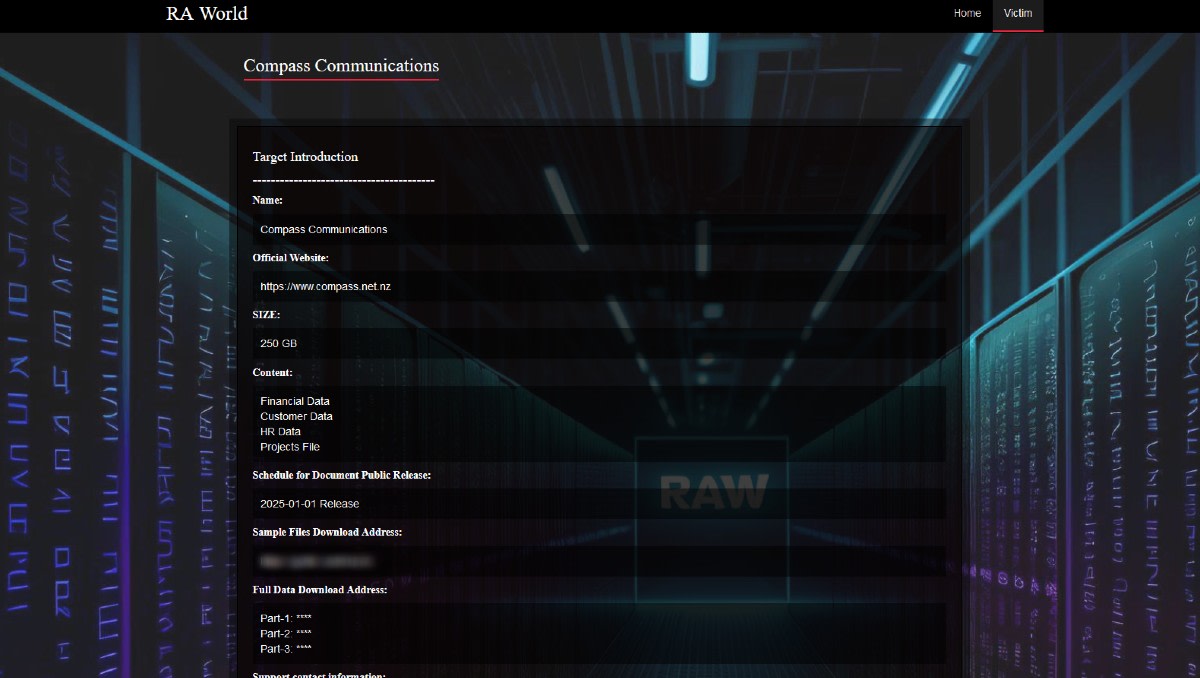Screen dimensions: 1200x678
Task: Click the https://www.compass.net.nz website text
Action: pyautogui.click(x=325, y=286)
